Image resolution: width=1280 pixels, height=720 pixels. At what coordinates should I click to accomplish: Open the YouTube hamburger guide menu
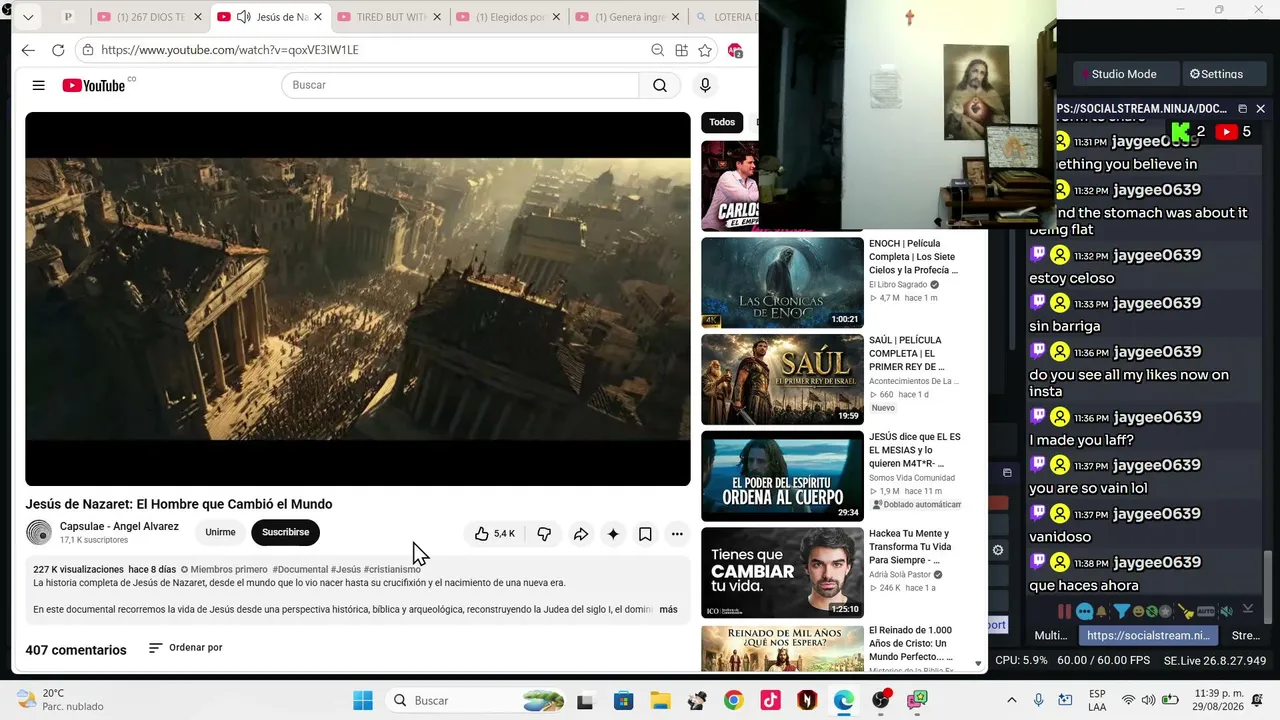point(38,85)
